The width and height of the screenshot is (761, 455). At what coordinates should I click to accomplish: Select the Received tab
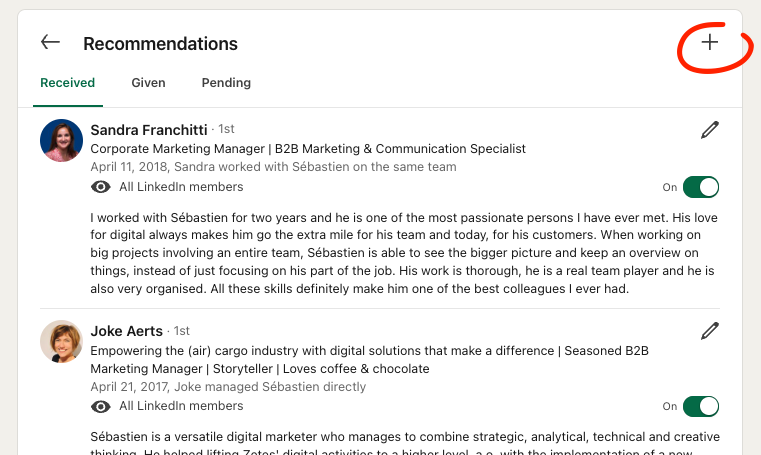click(67, 83)
